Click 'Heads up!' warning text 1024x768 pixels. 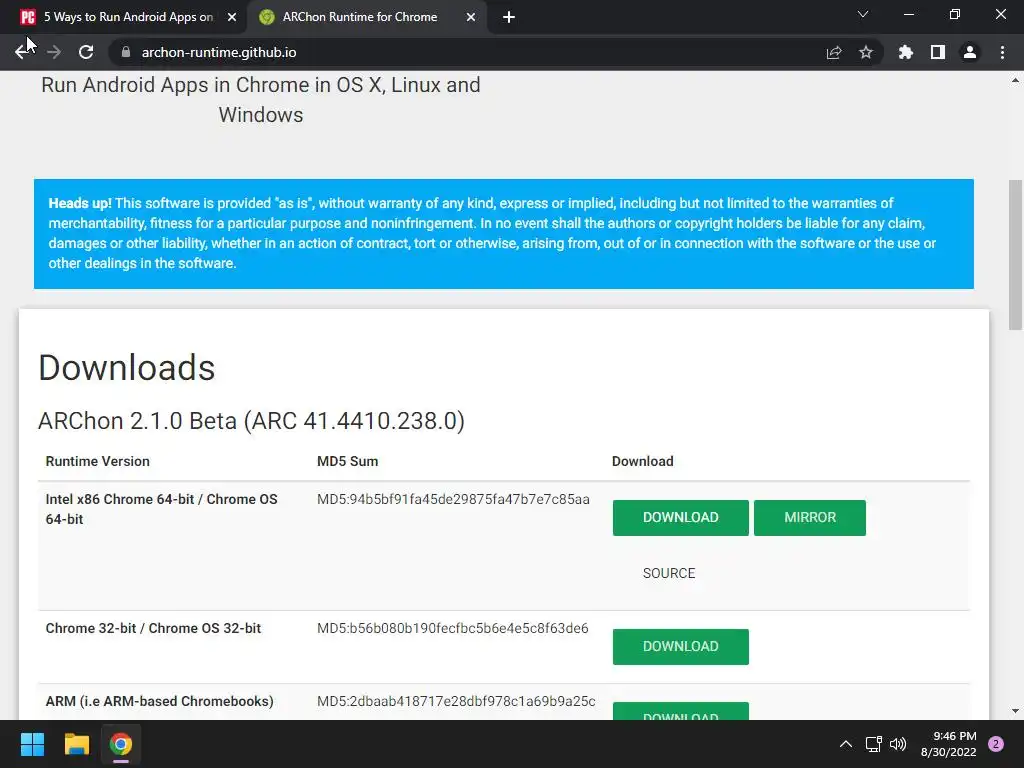[80, 203]
